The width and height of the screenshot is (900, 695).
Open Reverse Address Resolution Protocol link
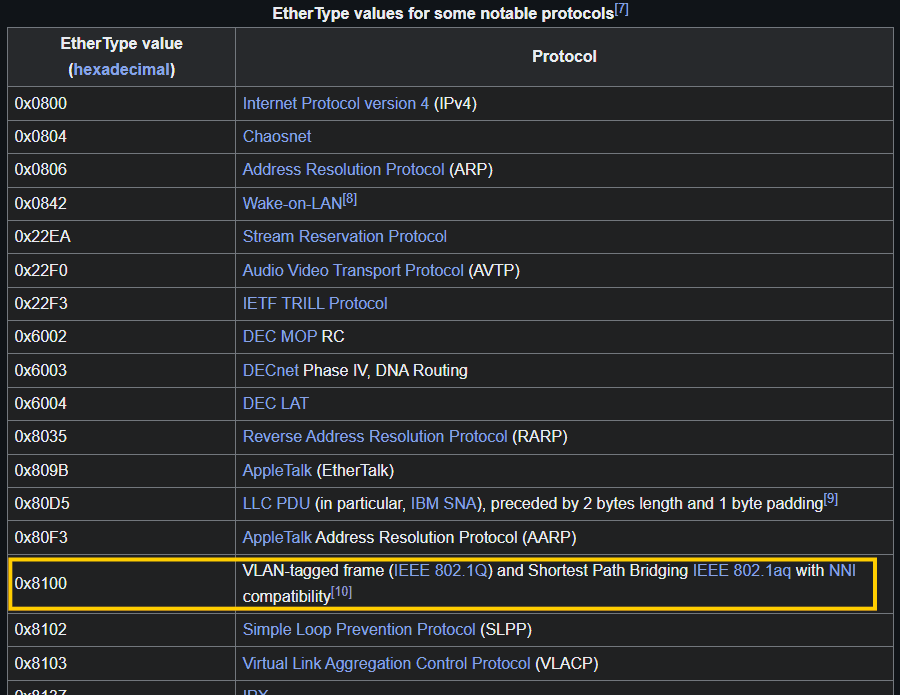point(375,436)
